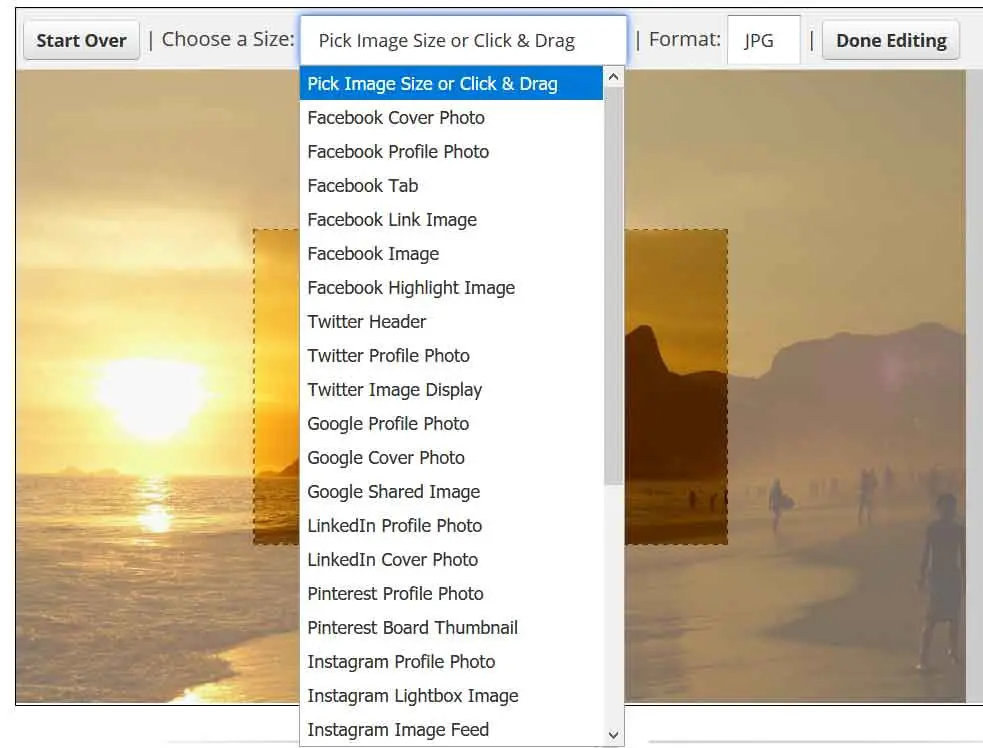Select Facebook Cover Photo option
Image resolution: width=983 pixels, height=748 pixels.
451,118
